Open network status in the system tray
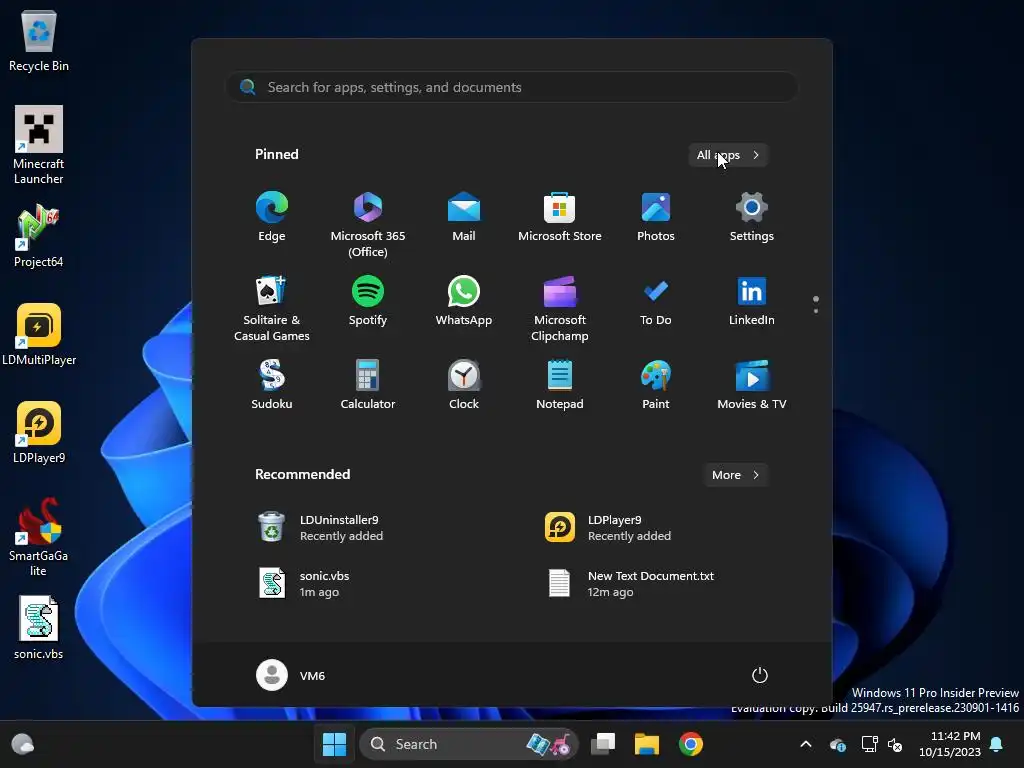Screen dimensions: 1024x768 [869, 744]
